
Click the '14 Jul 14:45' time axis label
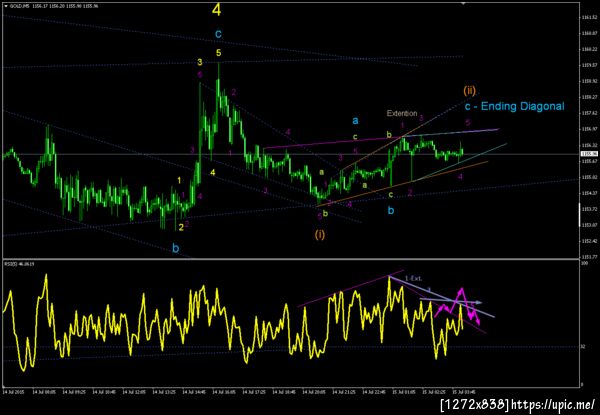[194, 392]
